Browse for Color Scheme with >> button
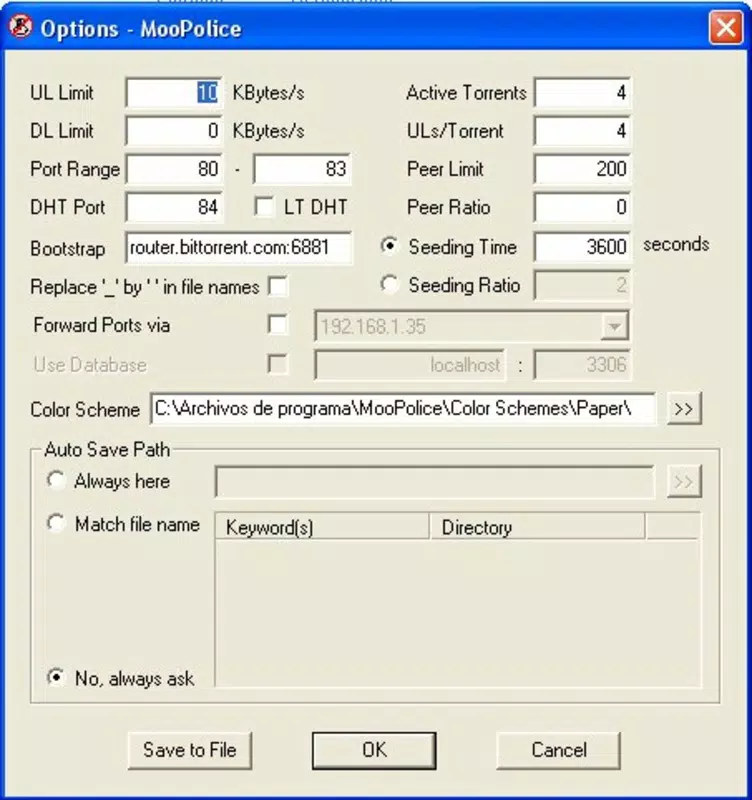This screenshot has height=800, width=752. click(x=684, y=408)
